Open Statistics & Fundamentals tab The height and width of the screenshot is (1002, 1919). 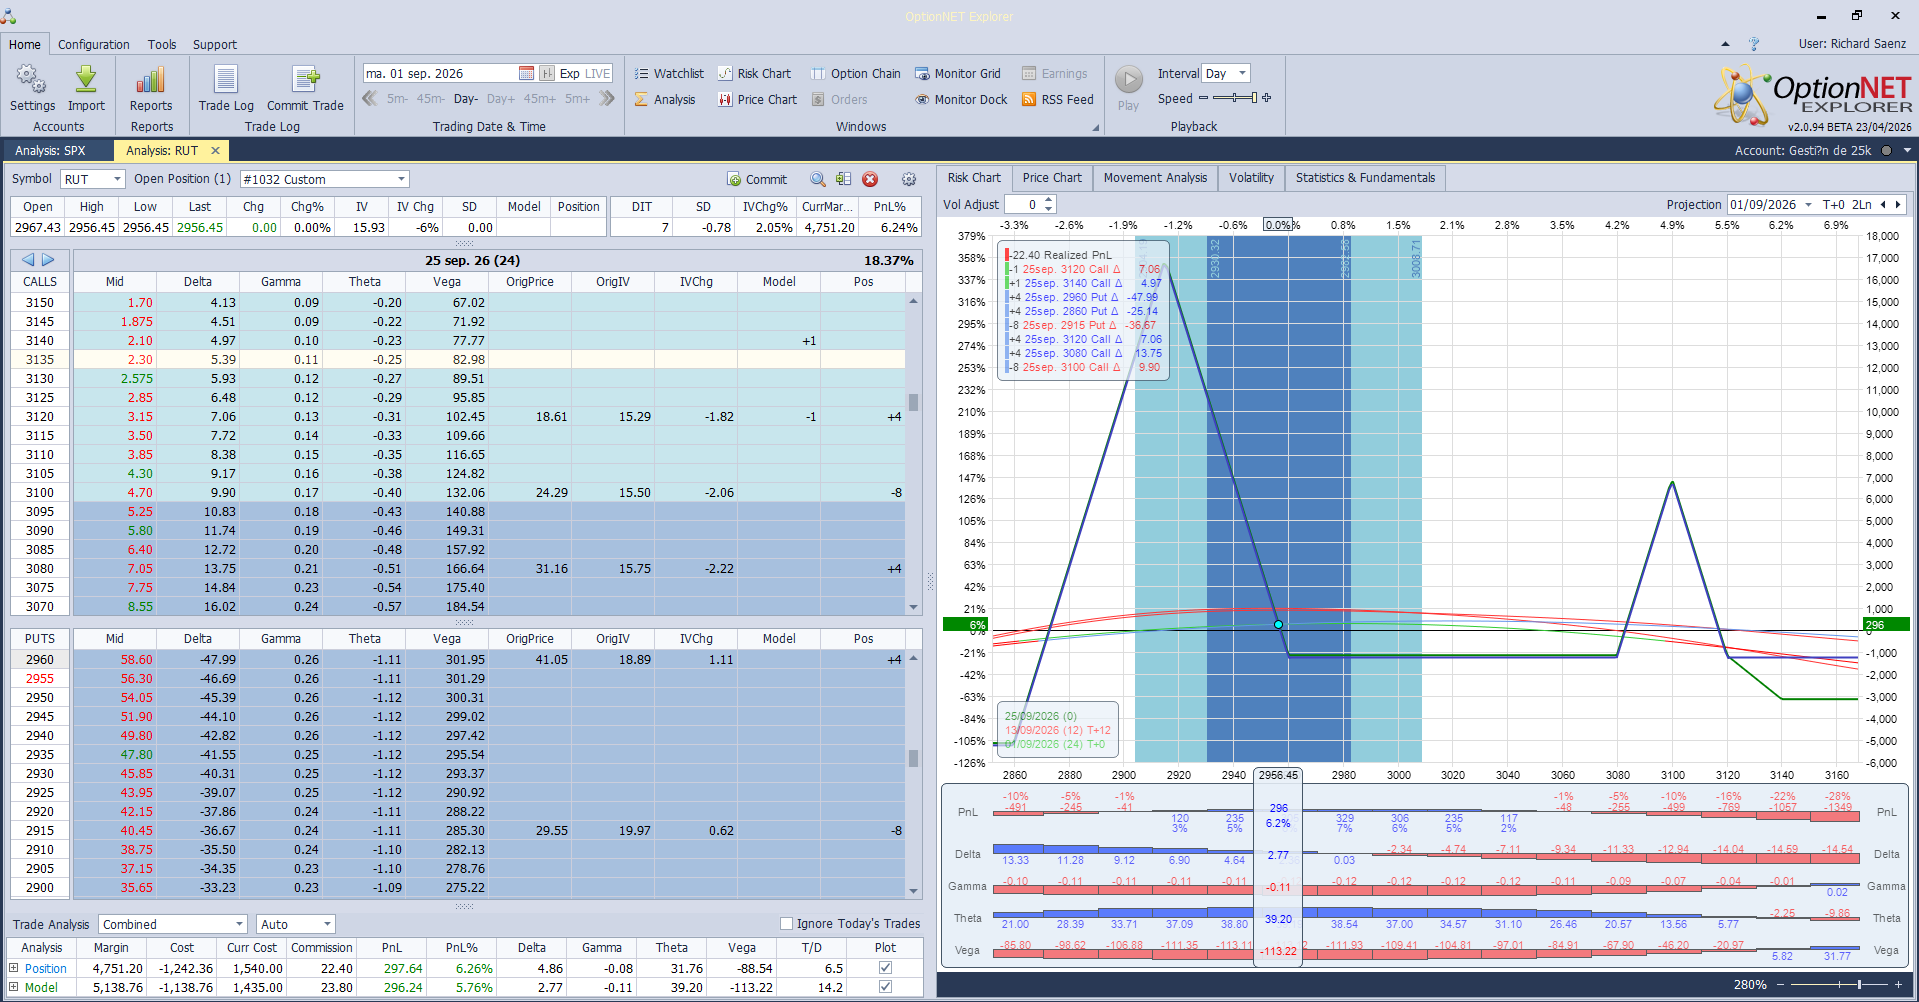(1365, 178)
